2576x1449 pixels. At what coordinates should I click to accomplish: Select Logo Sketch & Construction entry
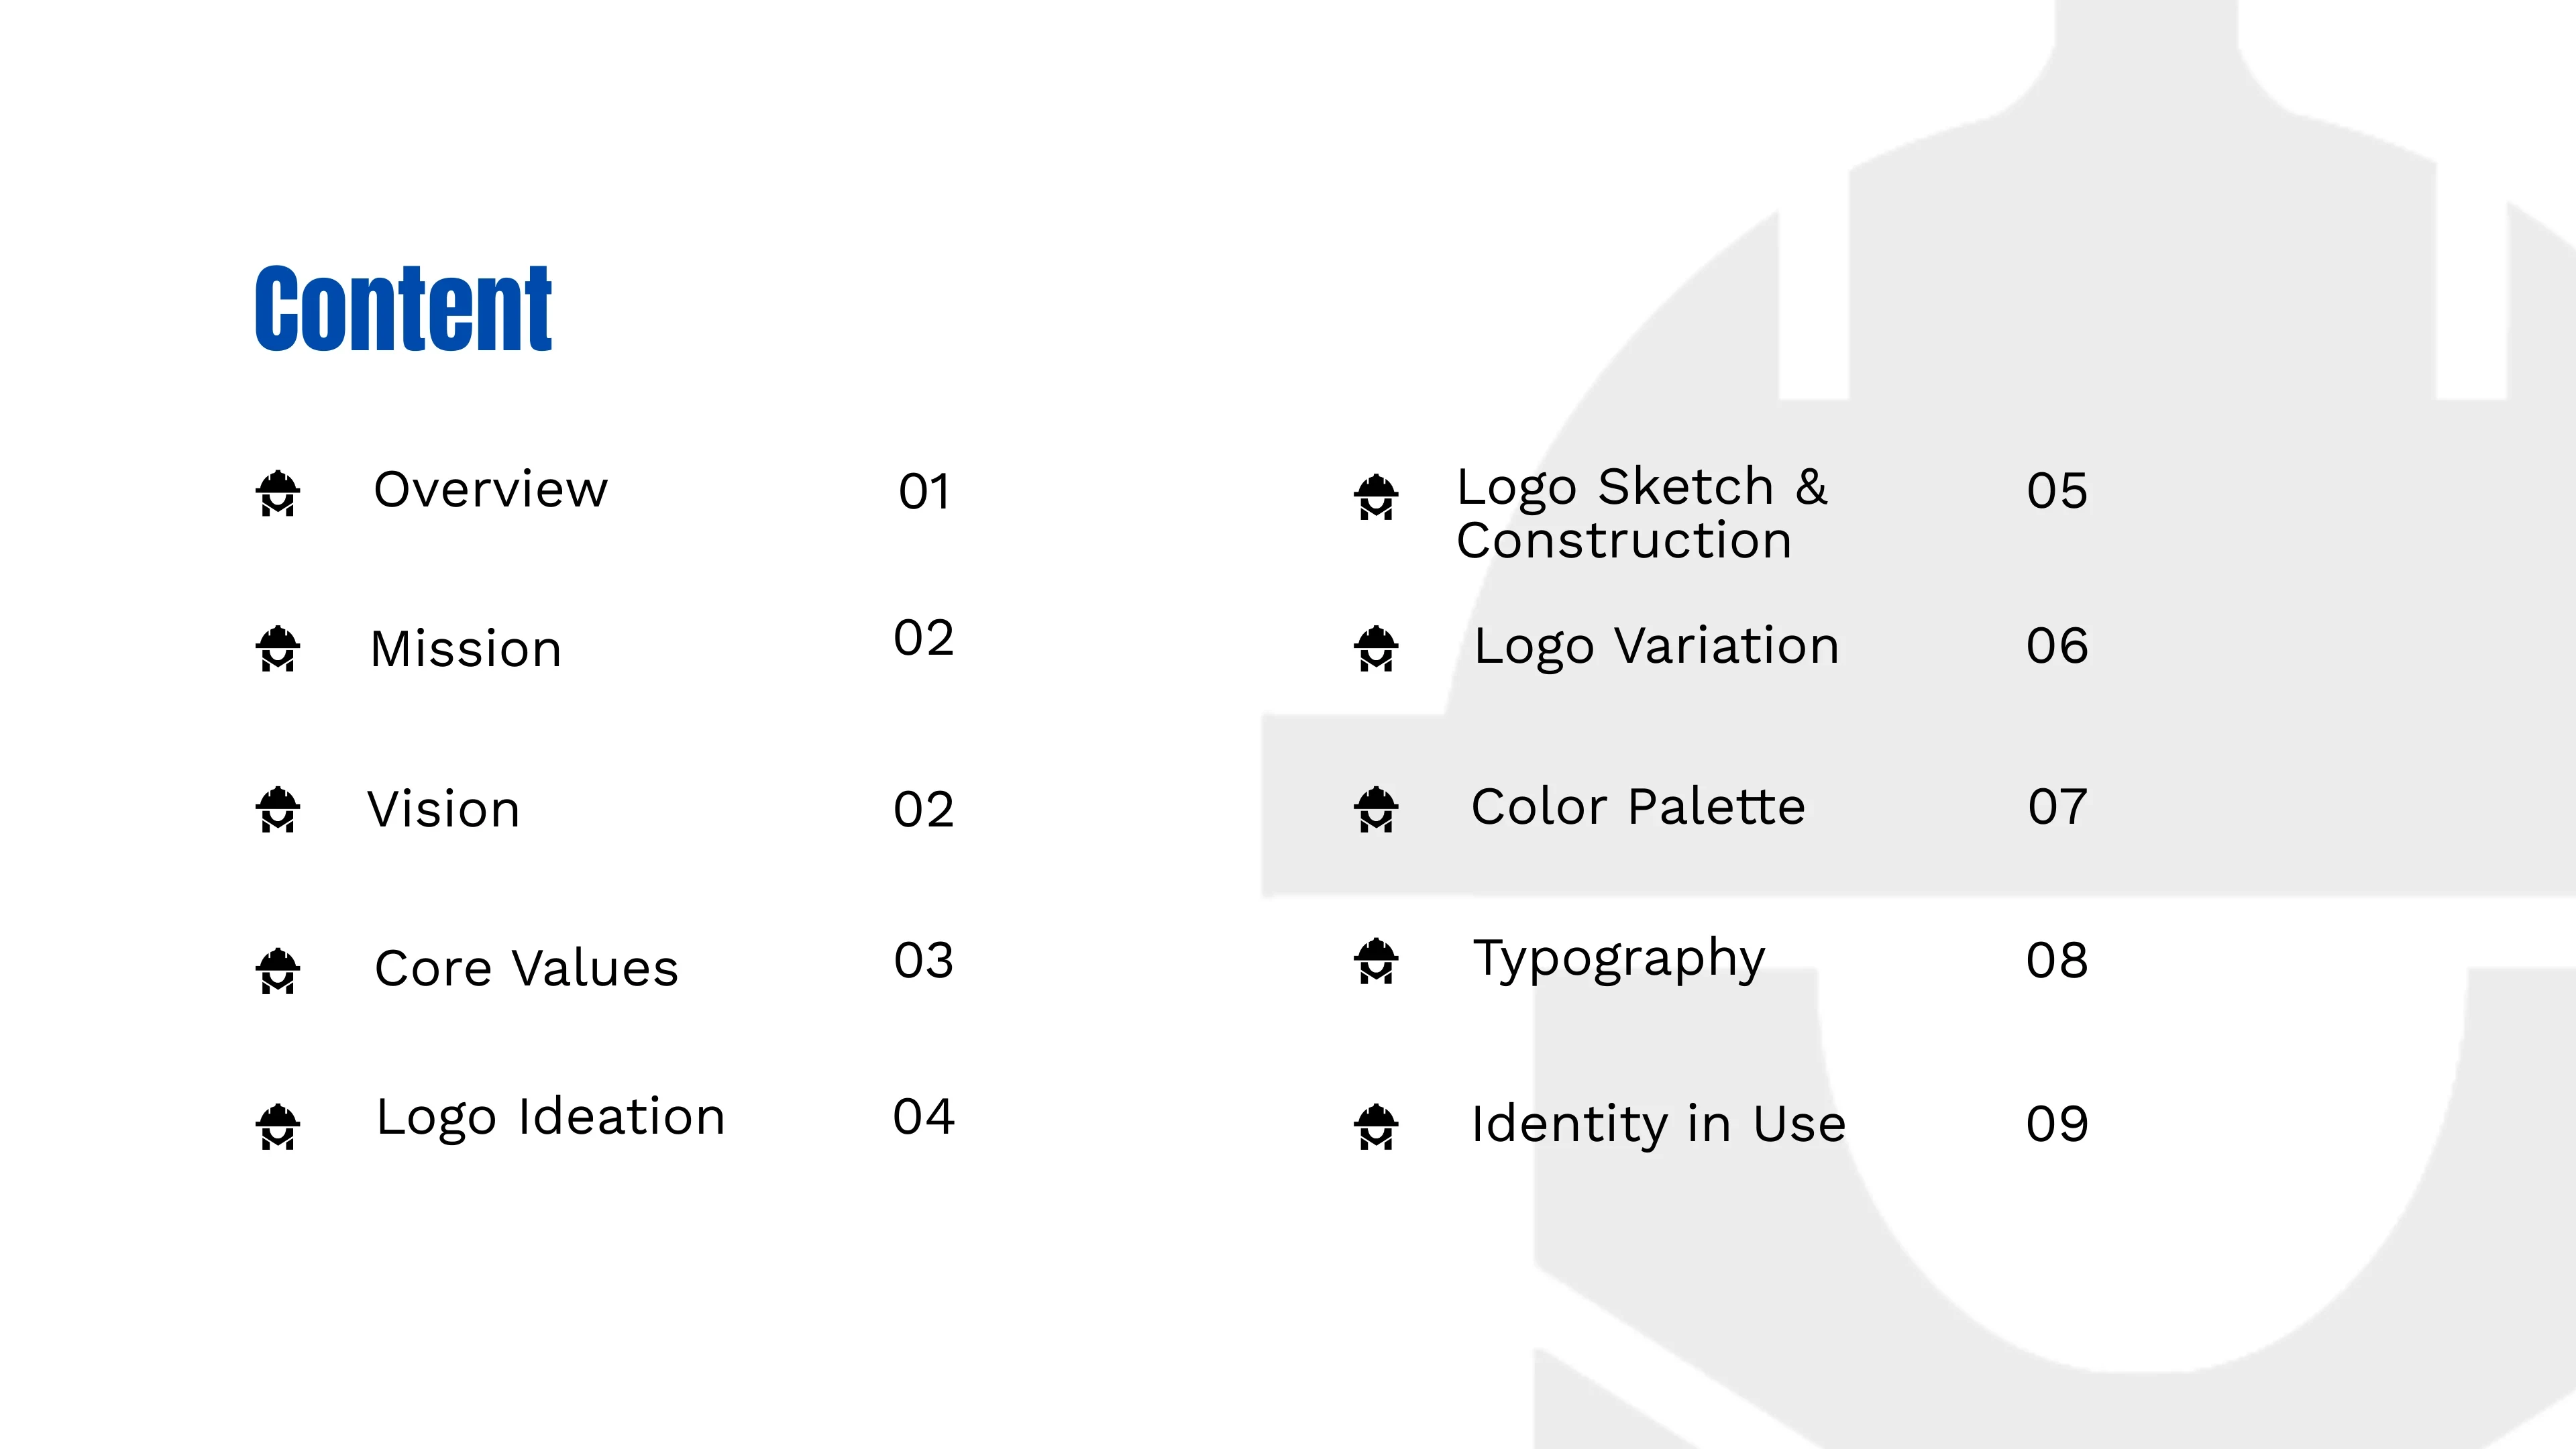pos(1641,513)
